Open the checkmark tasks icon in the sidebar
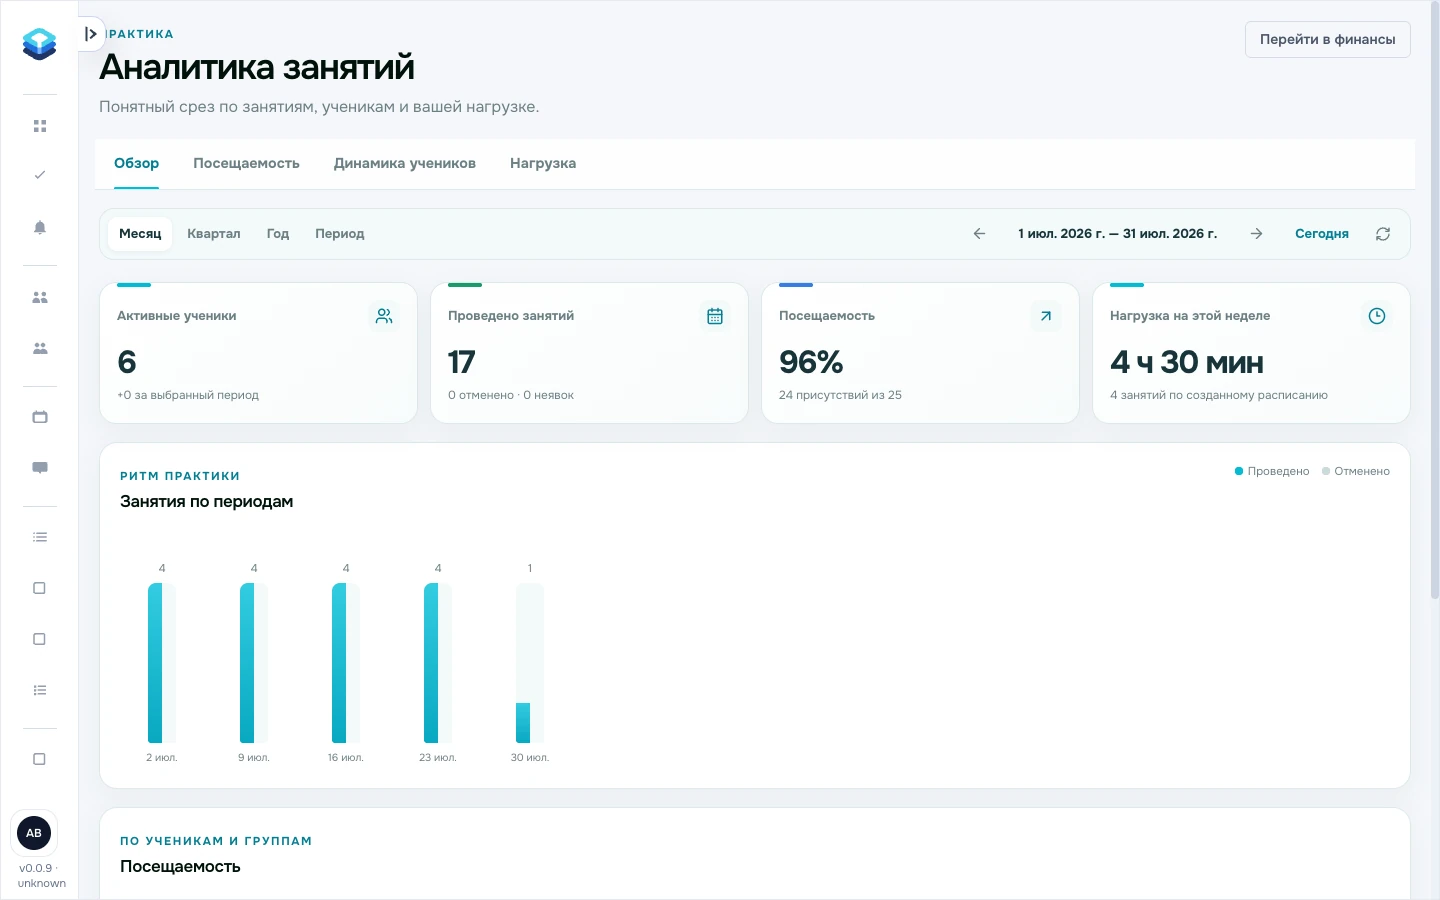The image size is (1440, 900). pyautogui.click(x=40, y=175)
